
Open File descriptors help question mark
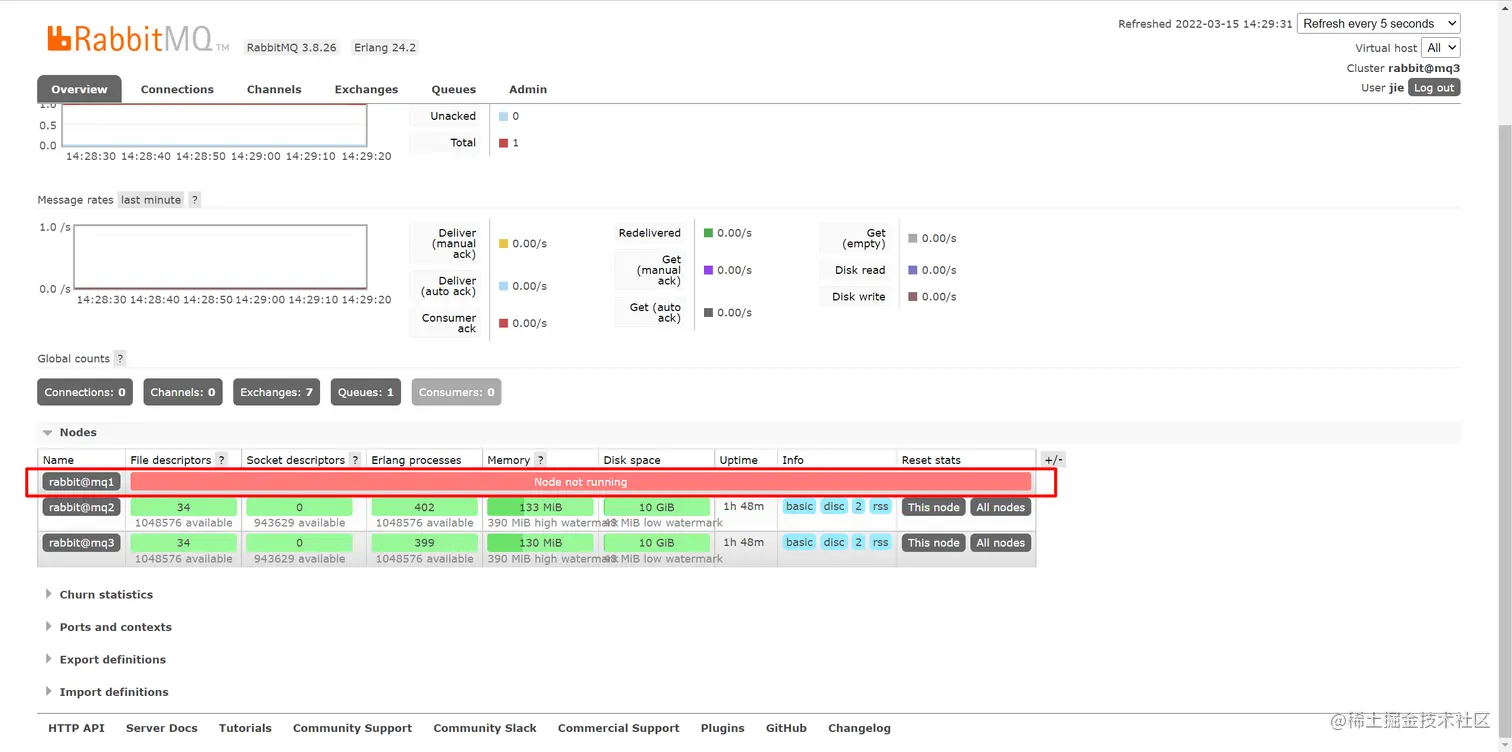tap(222, 460)
